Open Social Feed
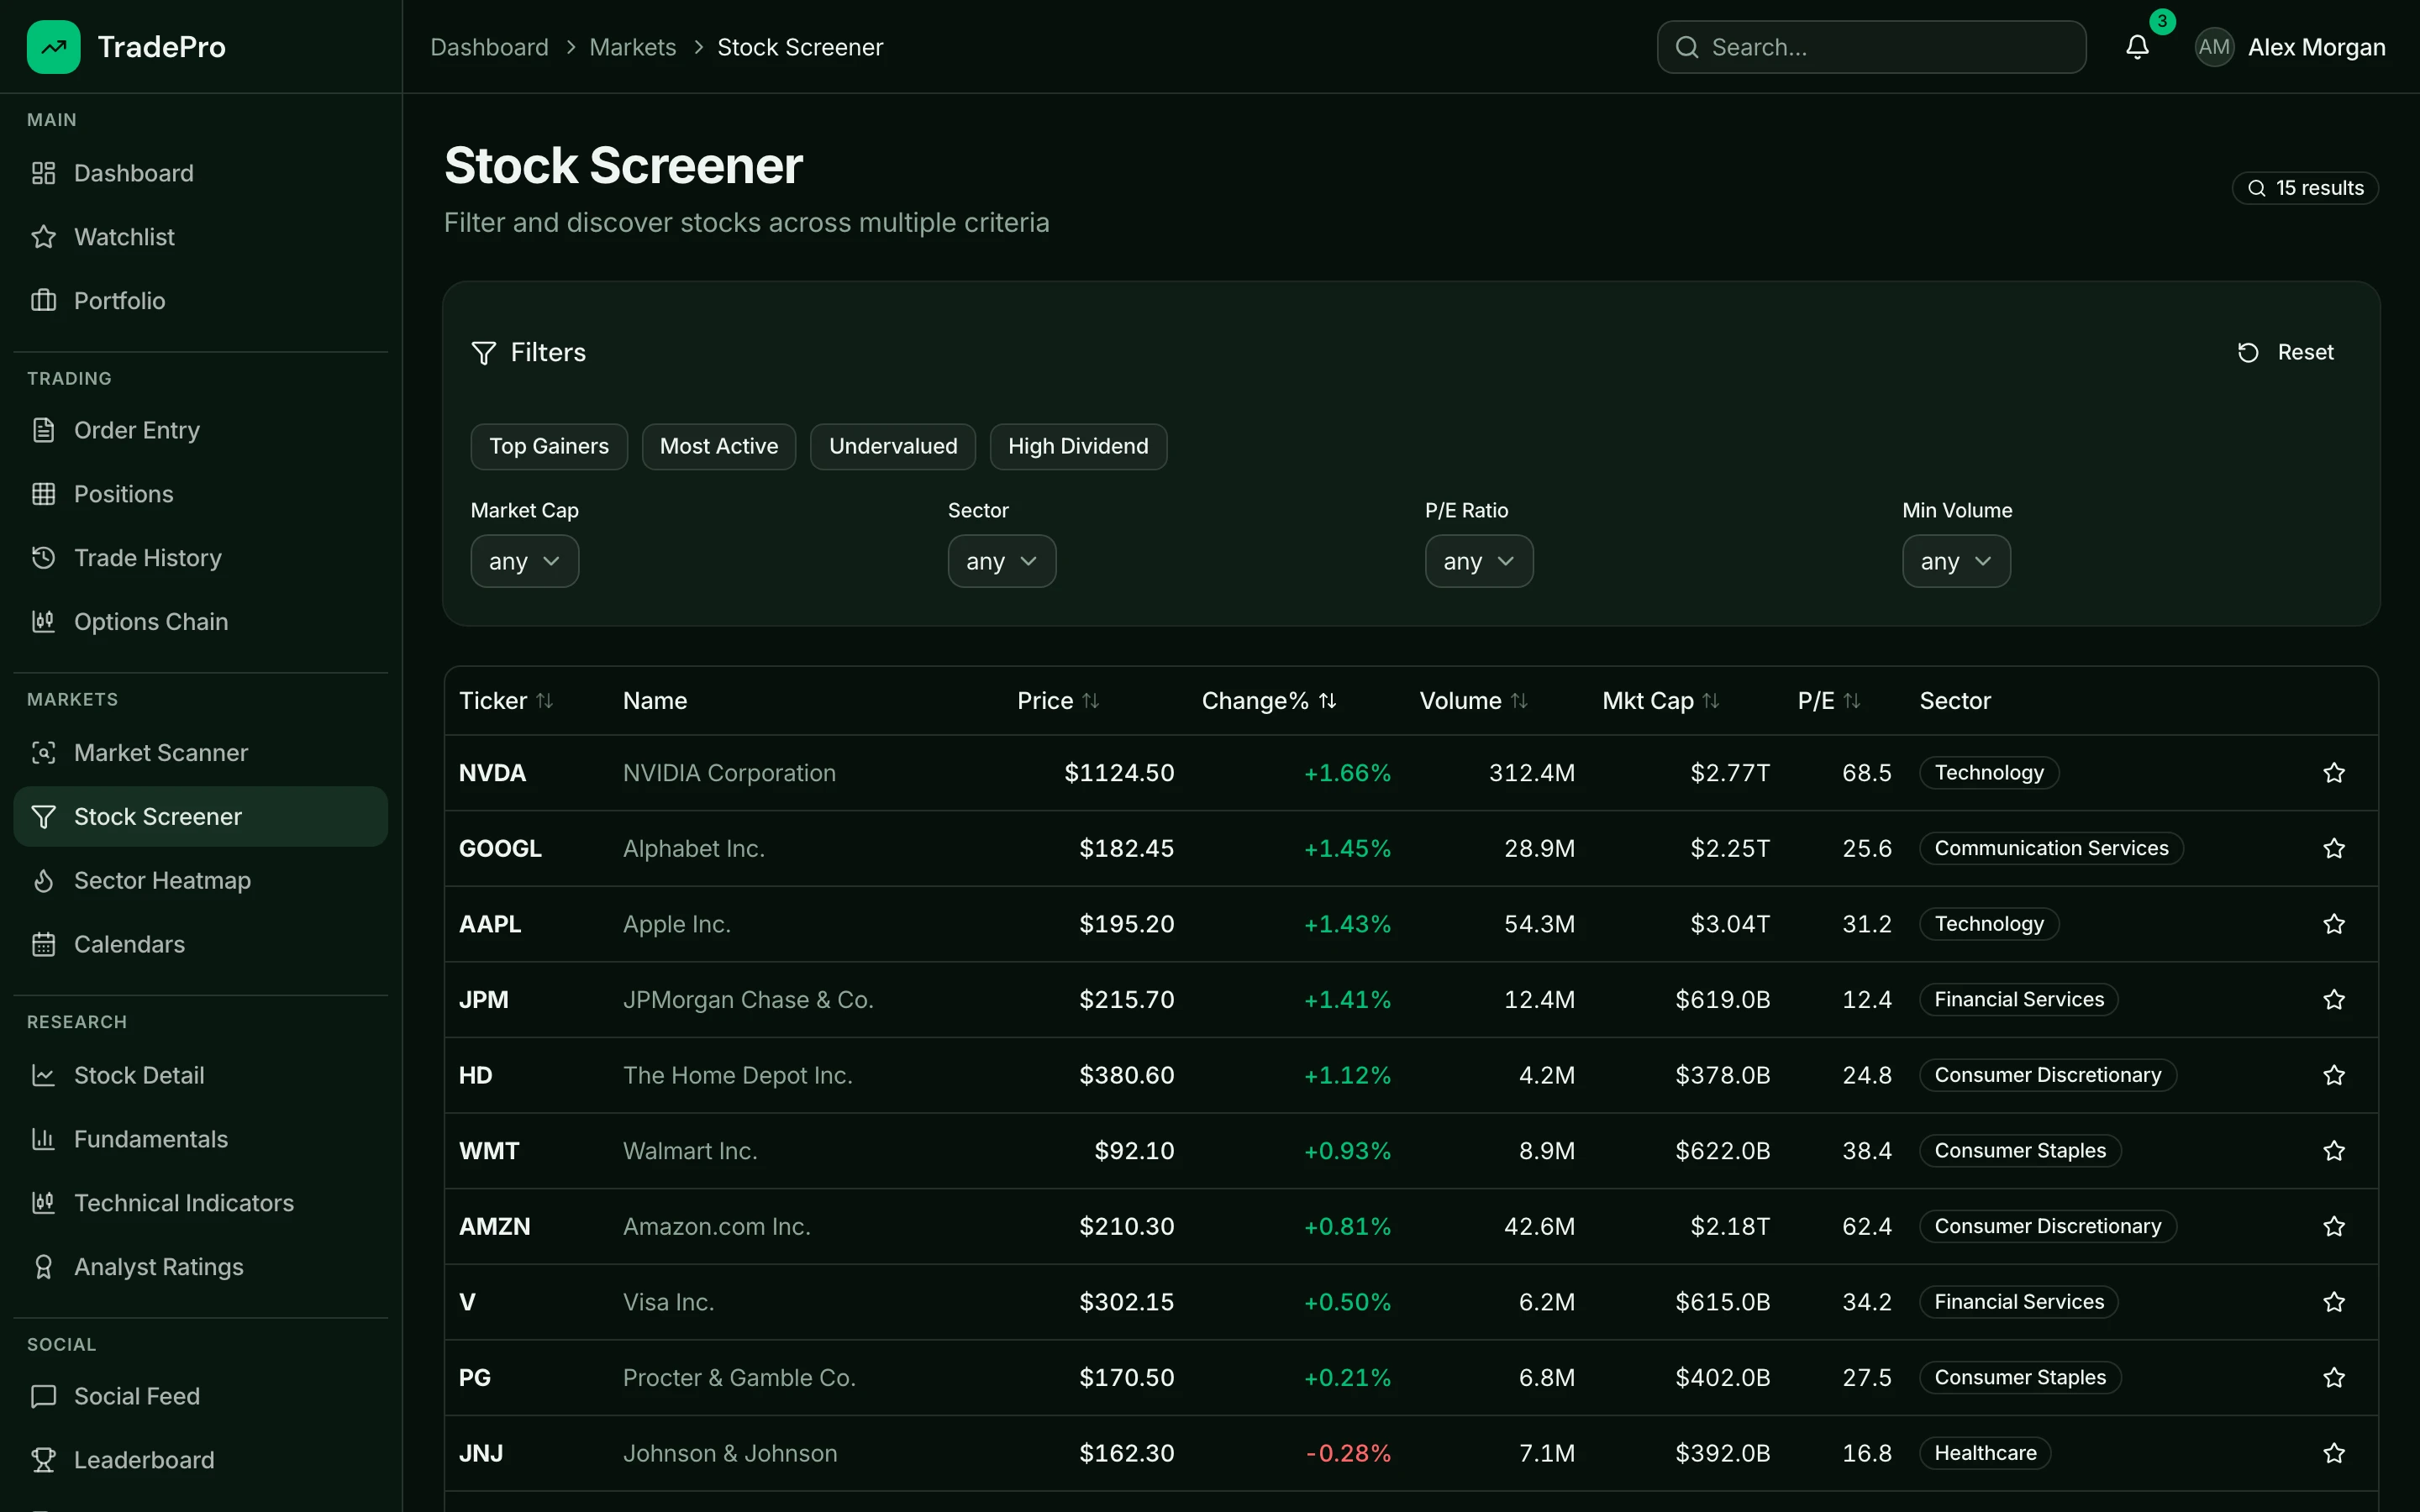This screenshot has width=2420, height=1512. [x=200, y=1397]
